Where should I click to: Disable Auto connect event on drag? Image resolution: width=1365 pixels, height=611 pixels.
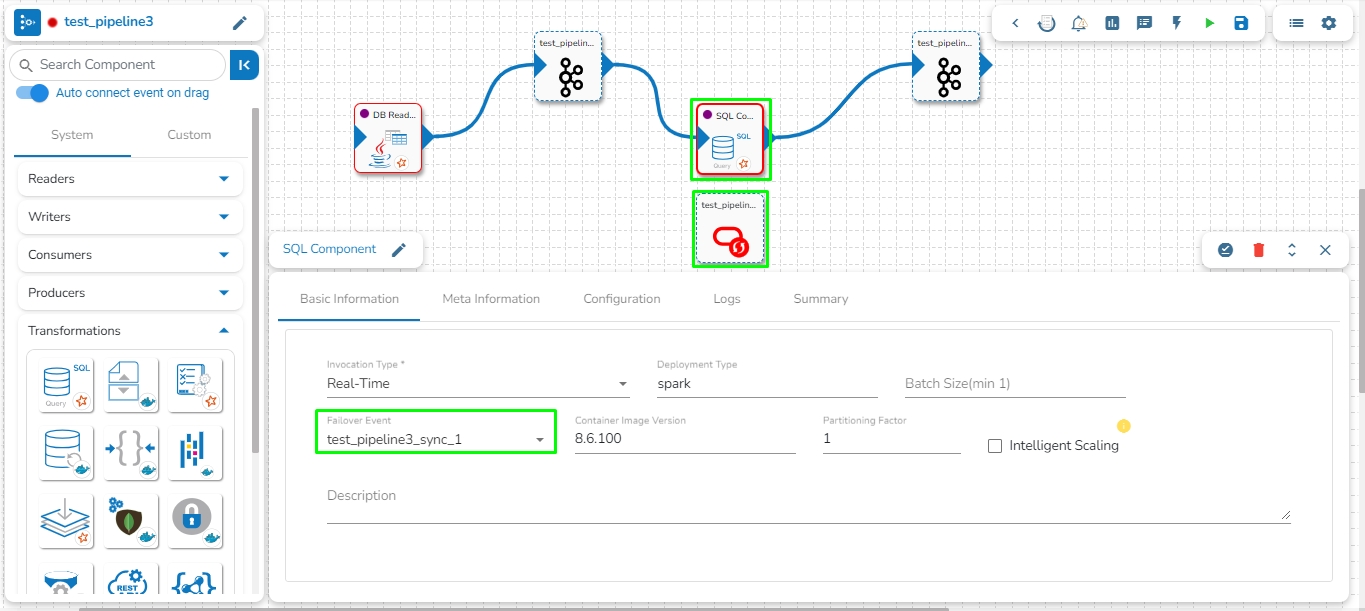(32, 93)
